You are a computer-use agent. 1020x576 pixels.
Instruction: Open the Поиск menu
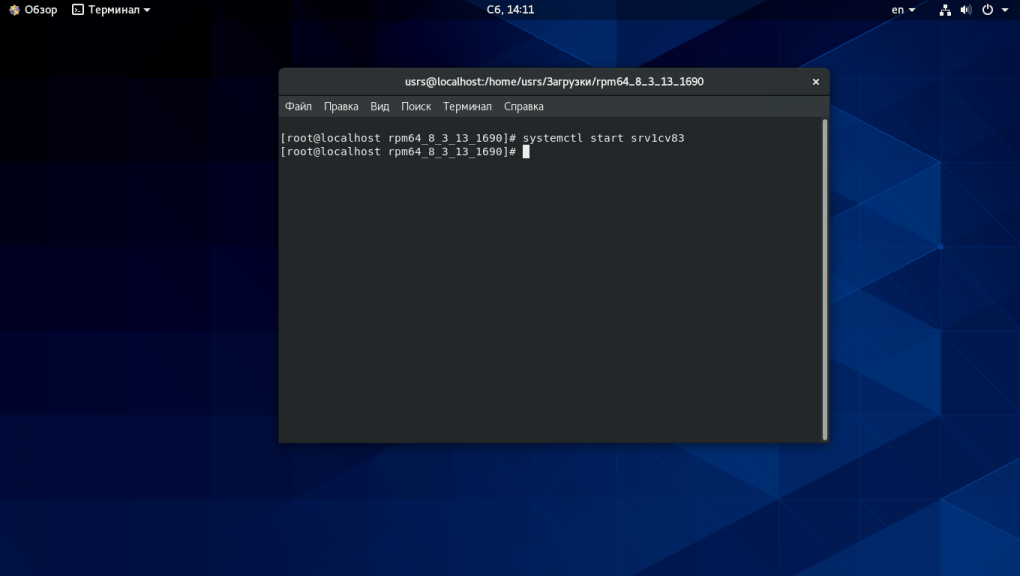[416, 106]
